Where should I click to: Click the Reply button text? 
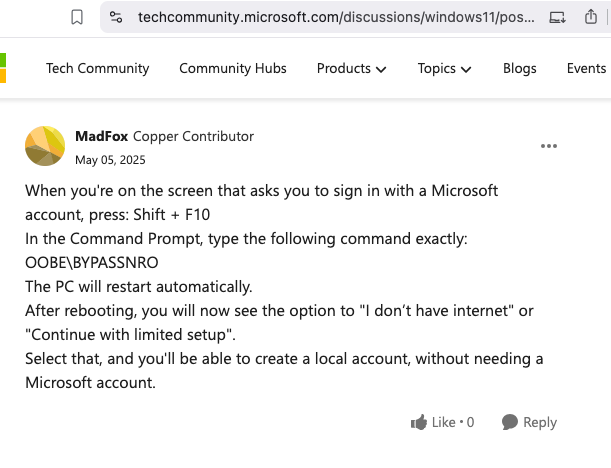coord(540,422)
